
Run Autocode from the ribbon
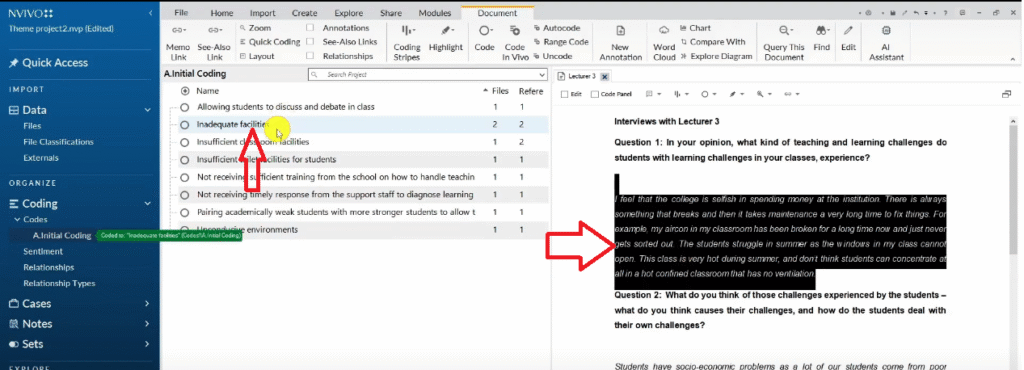(x=557, y=28)
